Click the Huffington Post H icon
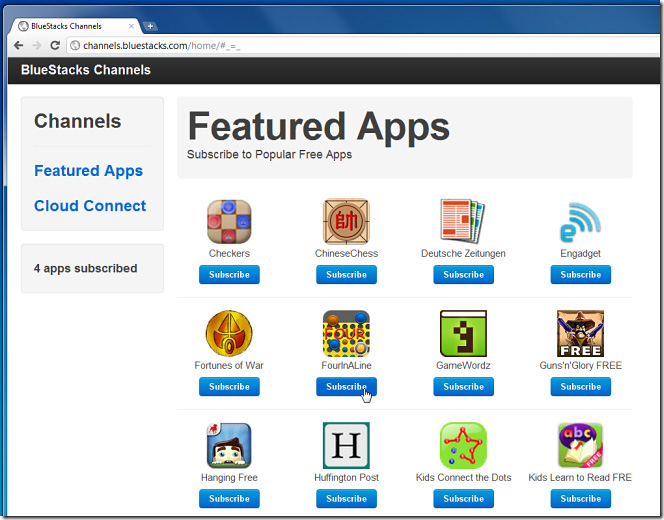 coord(346,445)
